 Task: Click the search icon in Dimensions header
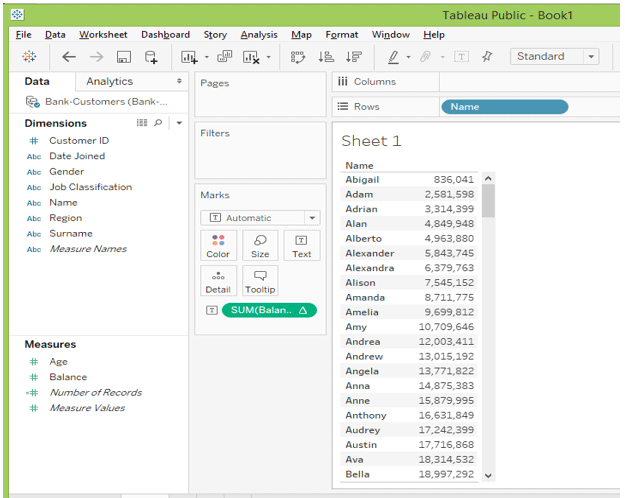point(158,123)
